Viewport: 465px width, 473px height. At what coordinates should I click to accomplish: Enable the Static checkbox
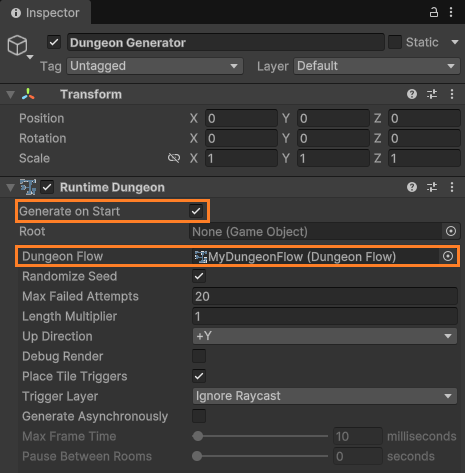click(x=395, y=42)
